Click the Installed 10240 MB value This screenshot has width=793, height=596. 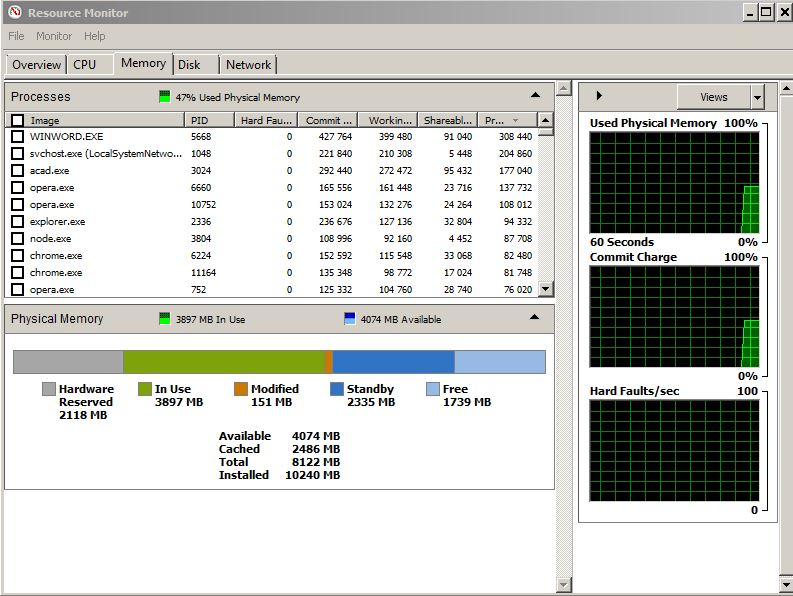tap(313, 475)
